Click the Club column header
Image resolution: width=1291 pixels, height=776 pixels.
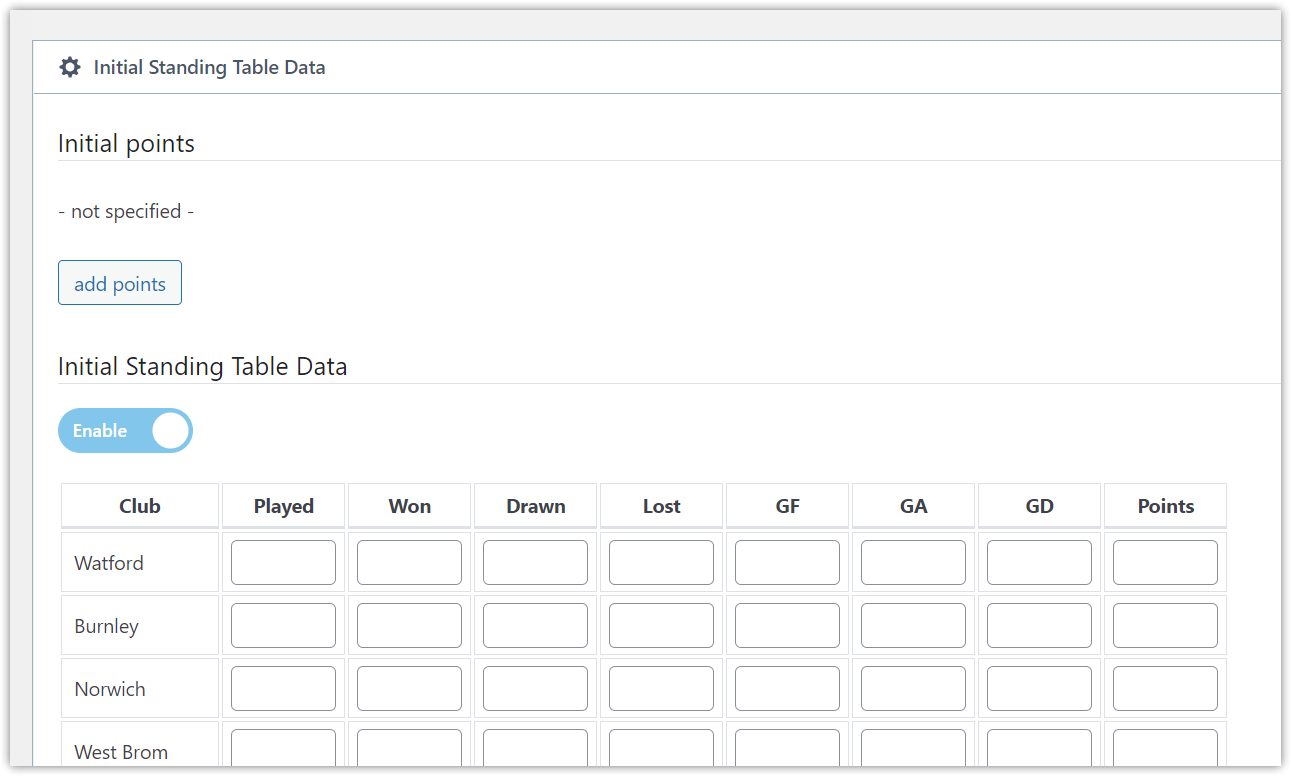point(139,505)
